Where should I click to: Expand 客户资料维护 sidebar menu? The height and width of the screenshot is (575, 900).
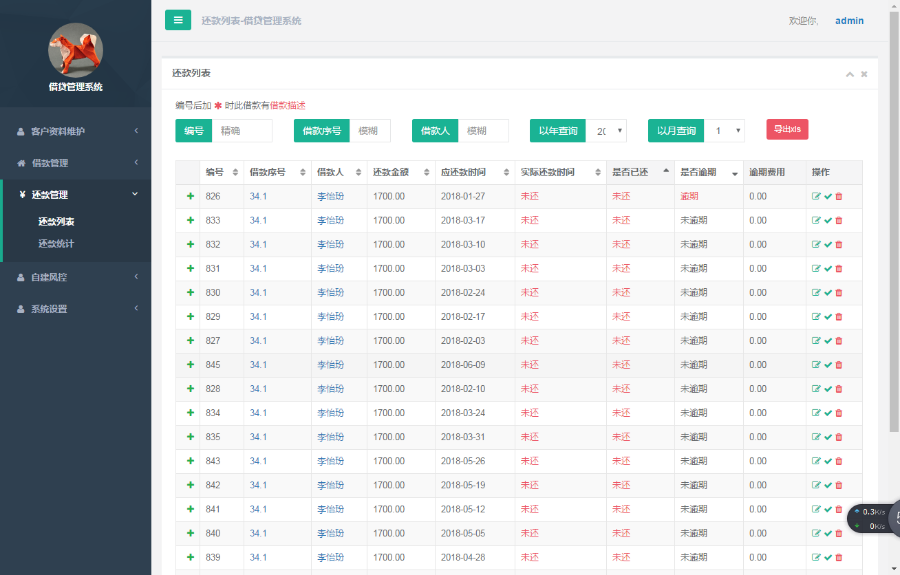coord(76,131)
